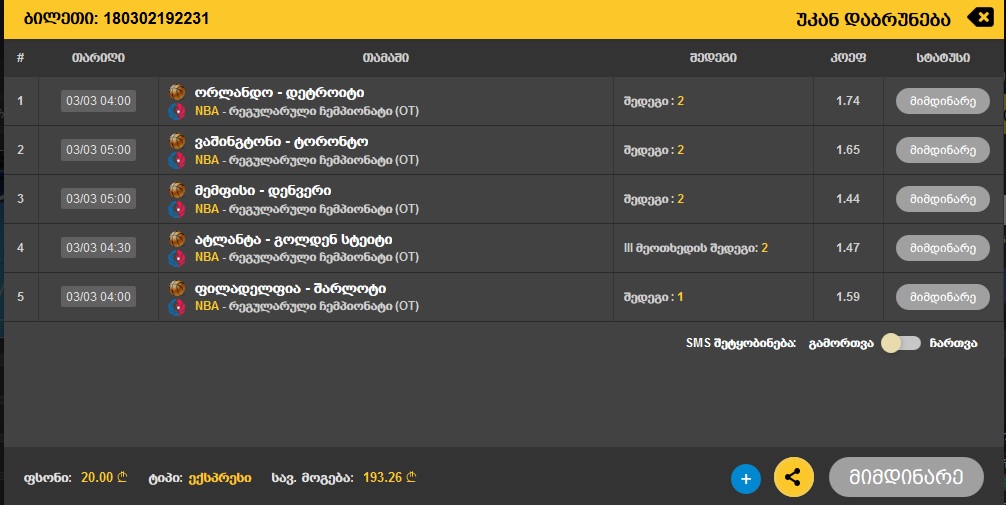
Task: Click the ticket number 180302192231
Action: 156,18
